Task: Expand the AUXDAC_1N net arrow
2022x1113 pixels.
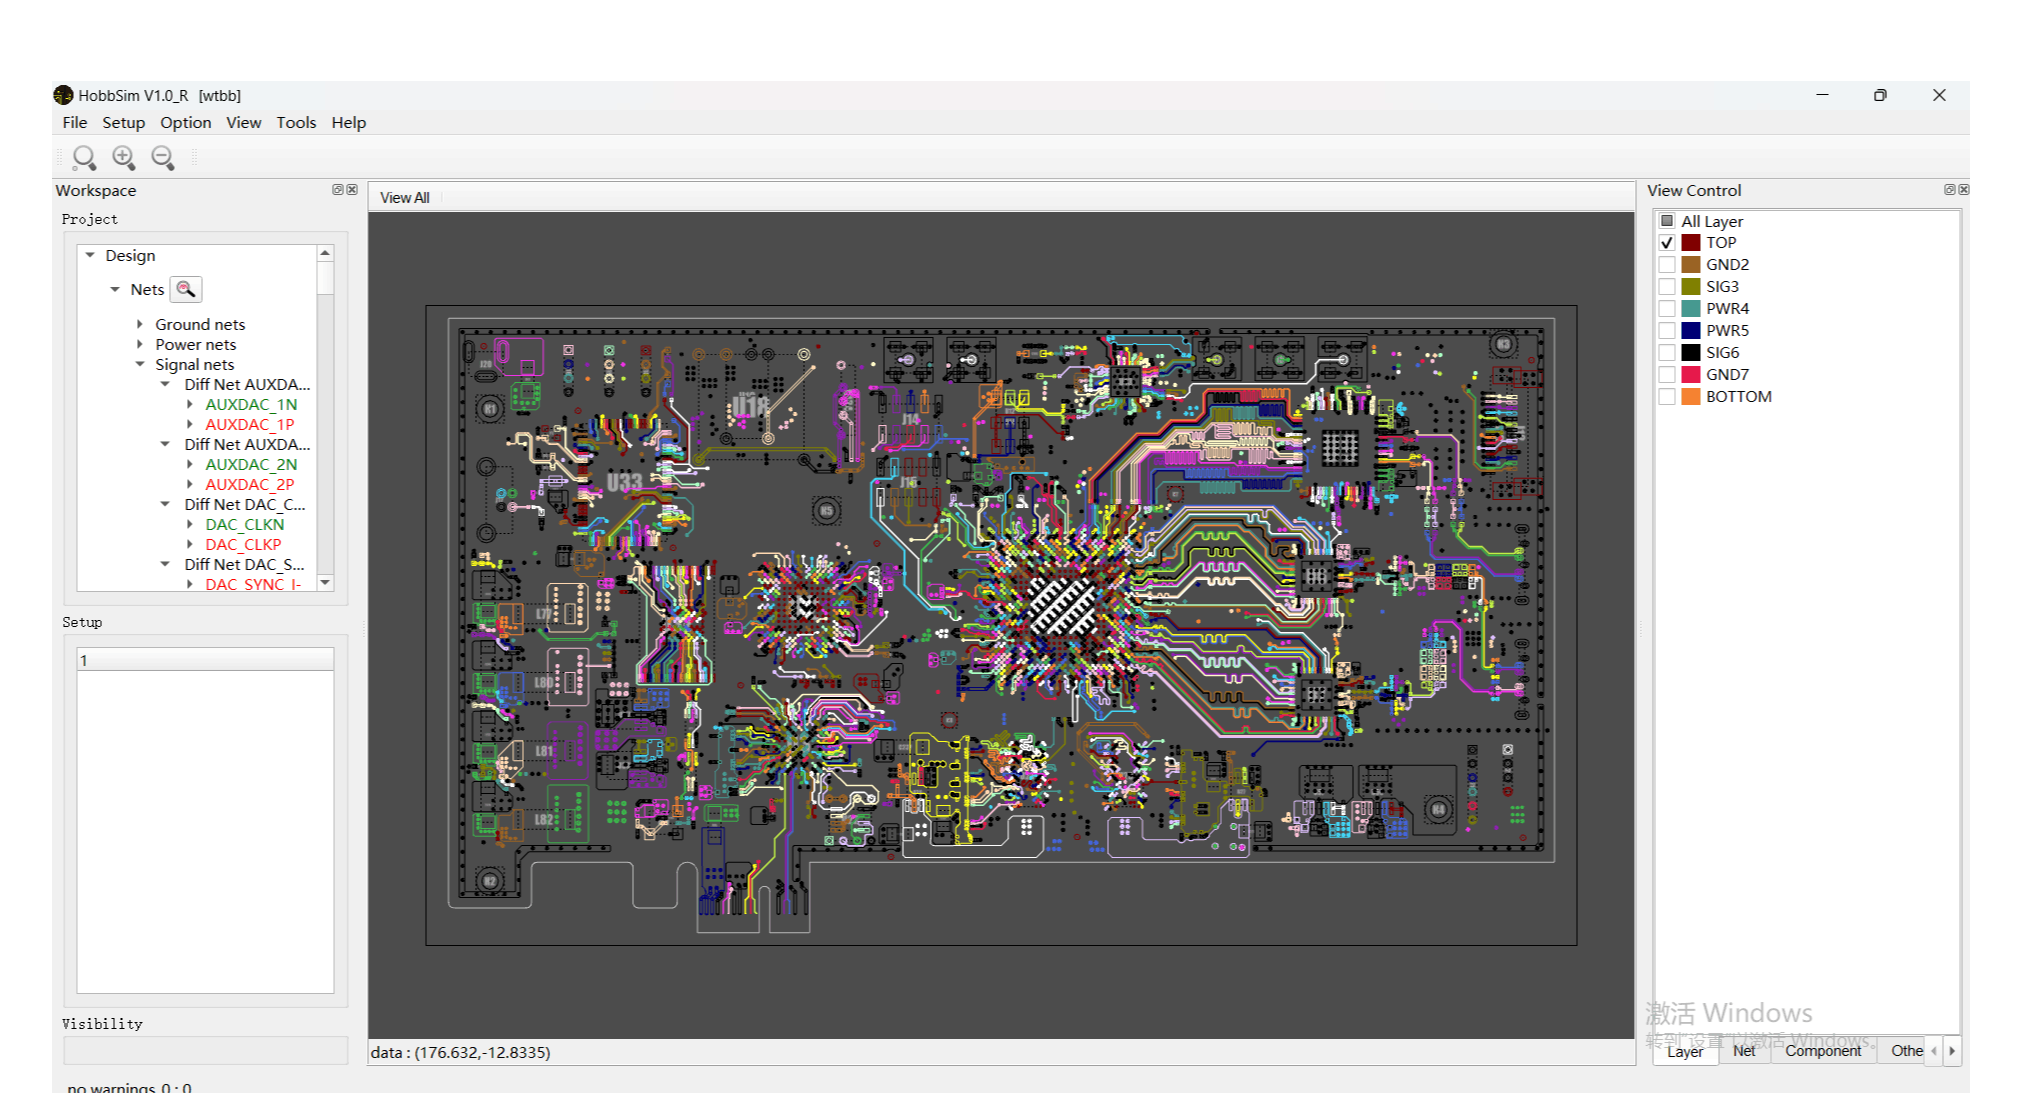Action: [x=190, y=404]
